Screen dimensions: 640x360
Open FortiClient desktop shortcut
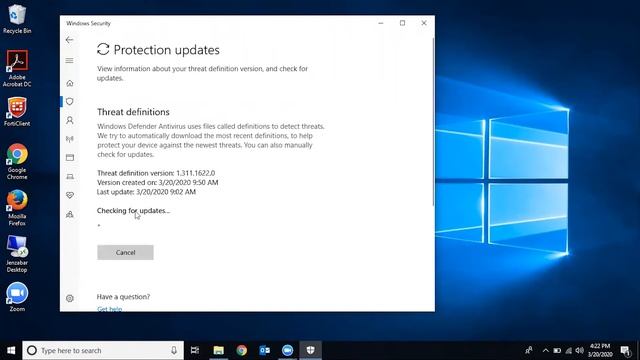click(x=17, y=111)
